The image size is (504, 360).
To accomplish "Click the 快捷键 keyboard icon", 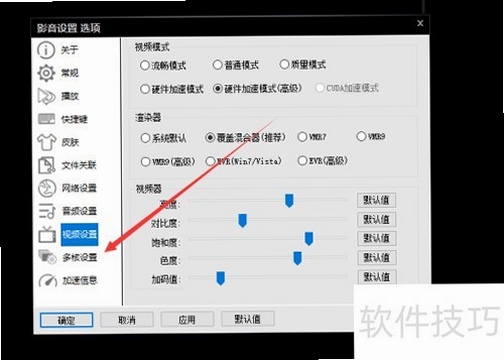I will pyautogui.click(x=46, y=119).
